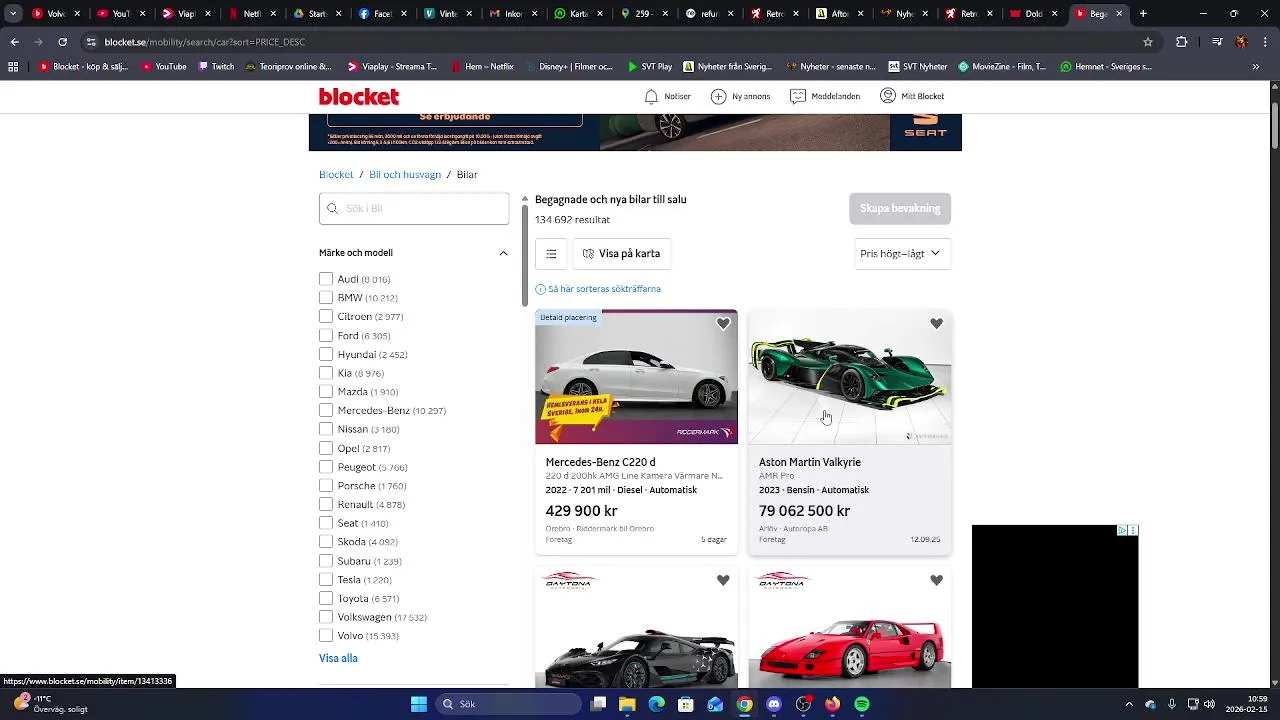Show more bookmarks with the chevron
The width and height of the screenshot is (1280, 720).
click(x=1256, y=67)
